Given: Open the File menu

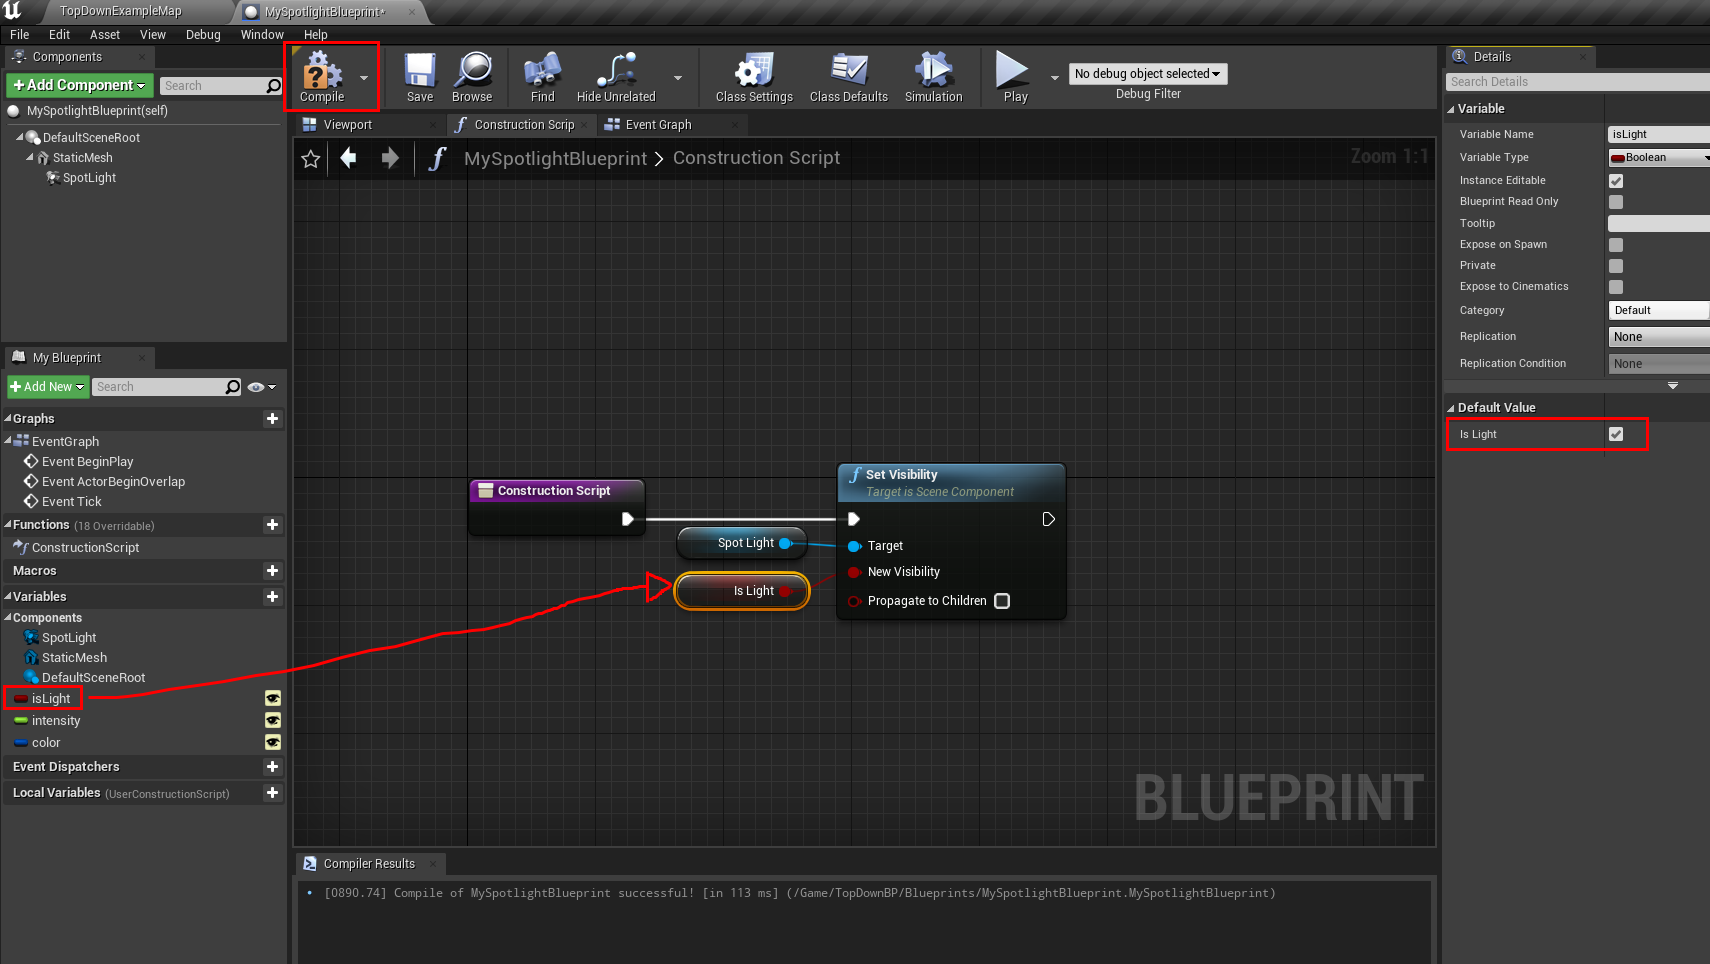Looking at the screenshot, I should pyautogui.click(x=20, y=35).
